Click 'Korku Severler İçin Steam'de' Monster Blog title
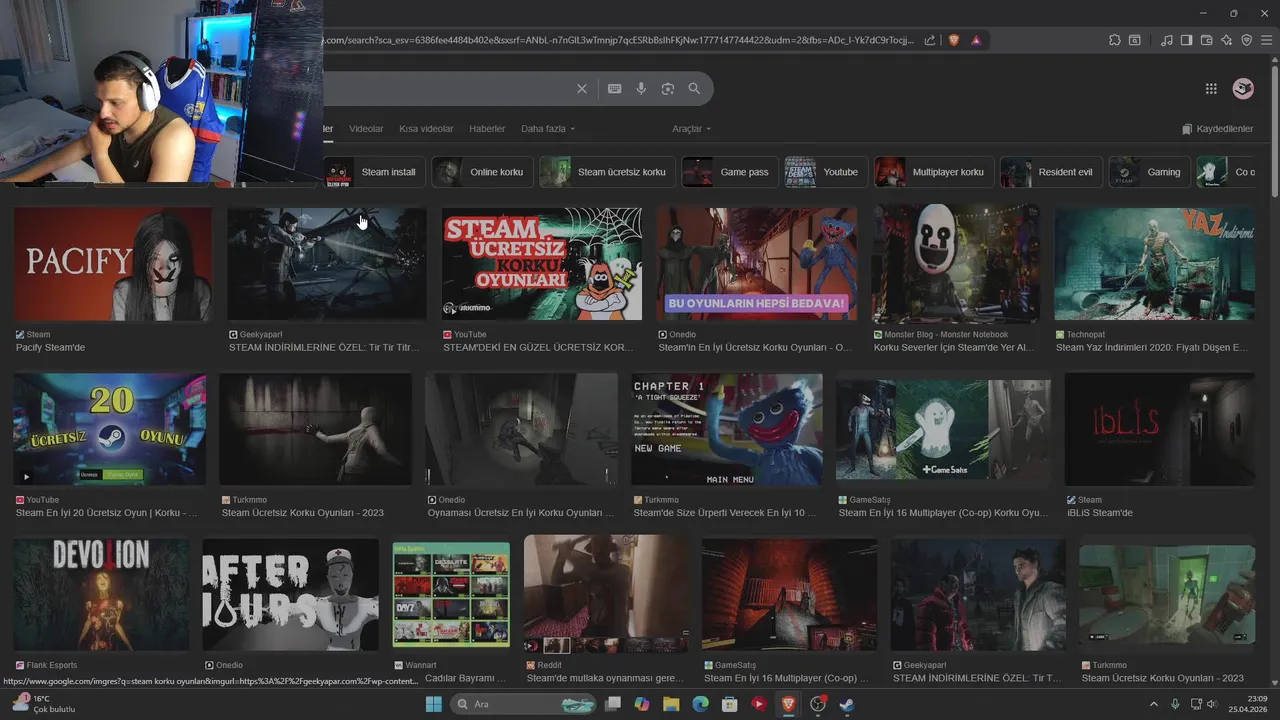Viewport: 1280px width, 720px height. [954, 348]
